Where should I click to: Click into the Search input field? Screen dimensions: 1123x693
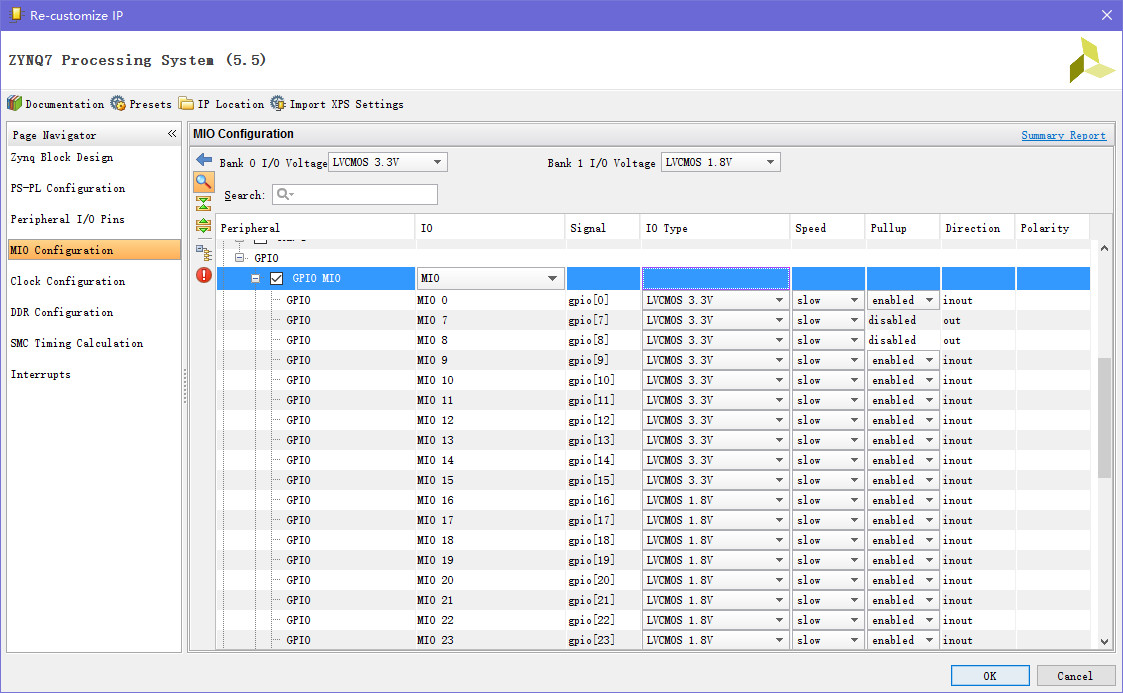[355, 195]
